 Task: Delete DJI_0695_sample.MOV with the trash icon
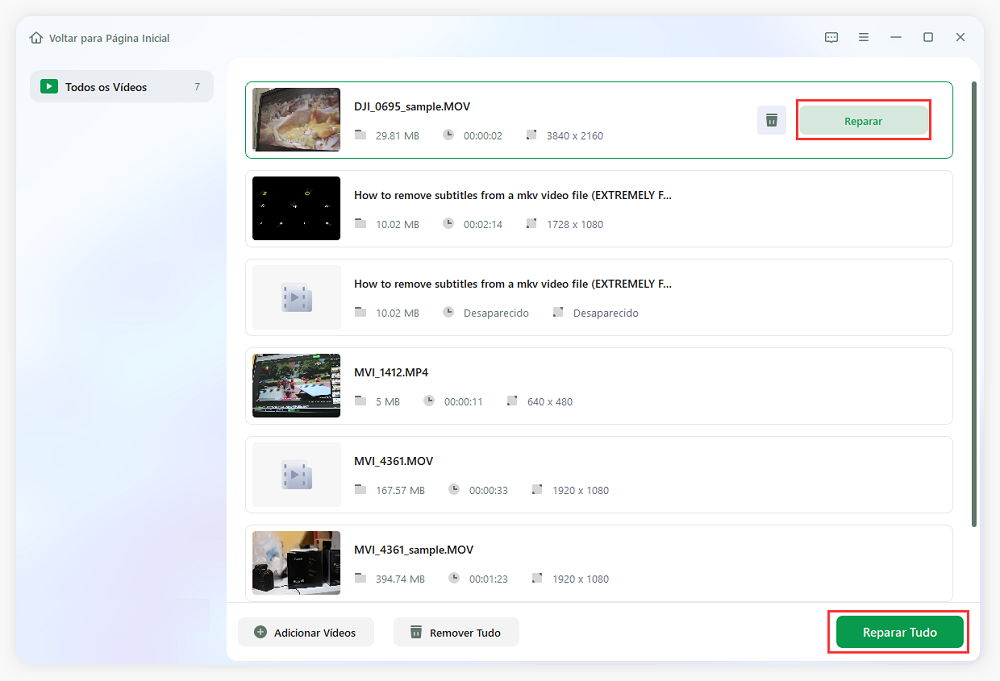[x=772, y=120]
